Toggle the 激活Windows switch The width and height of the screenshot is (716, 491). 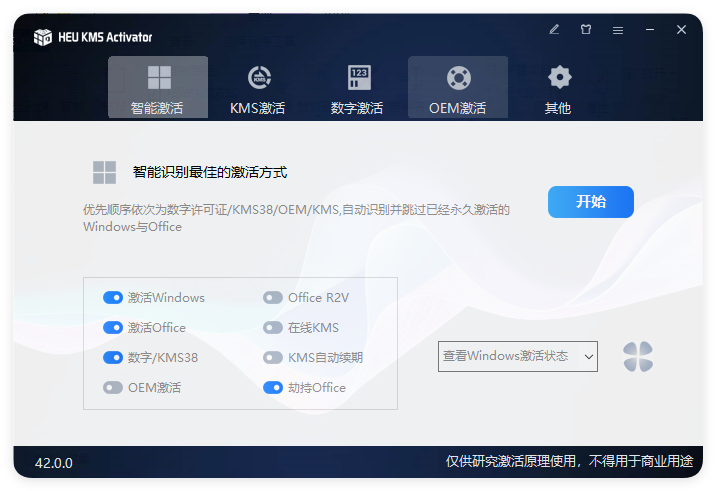113,298
